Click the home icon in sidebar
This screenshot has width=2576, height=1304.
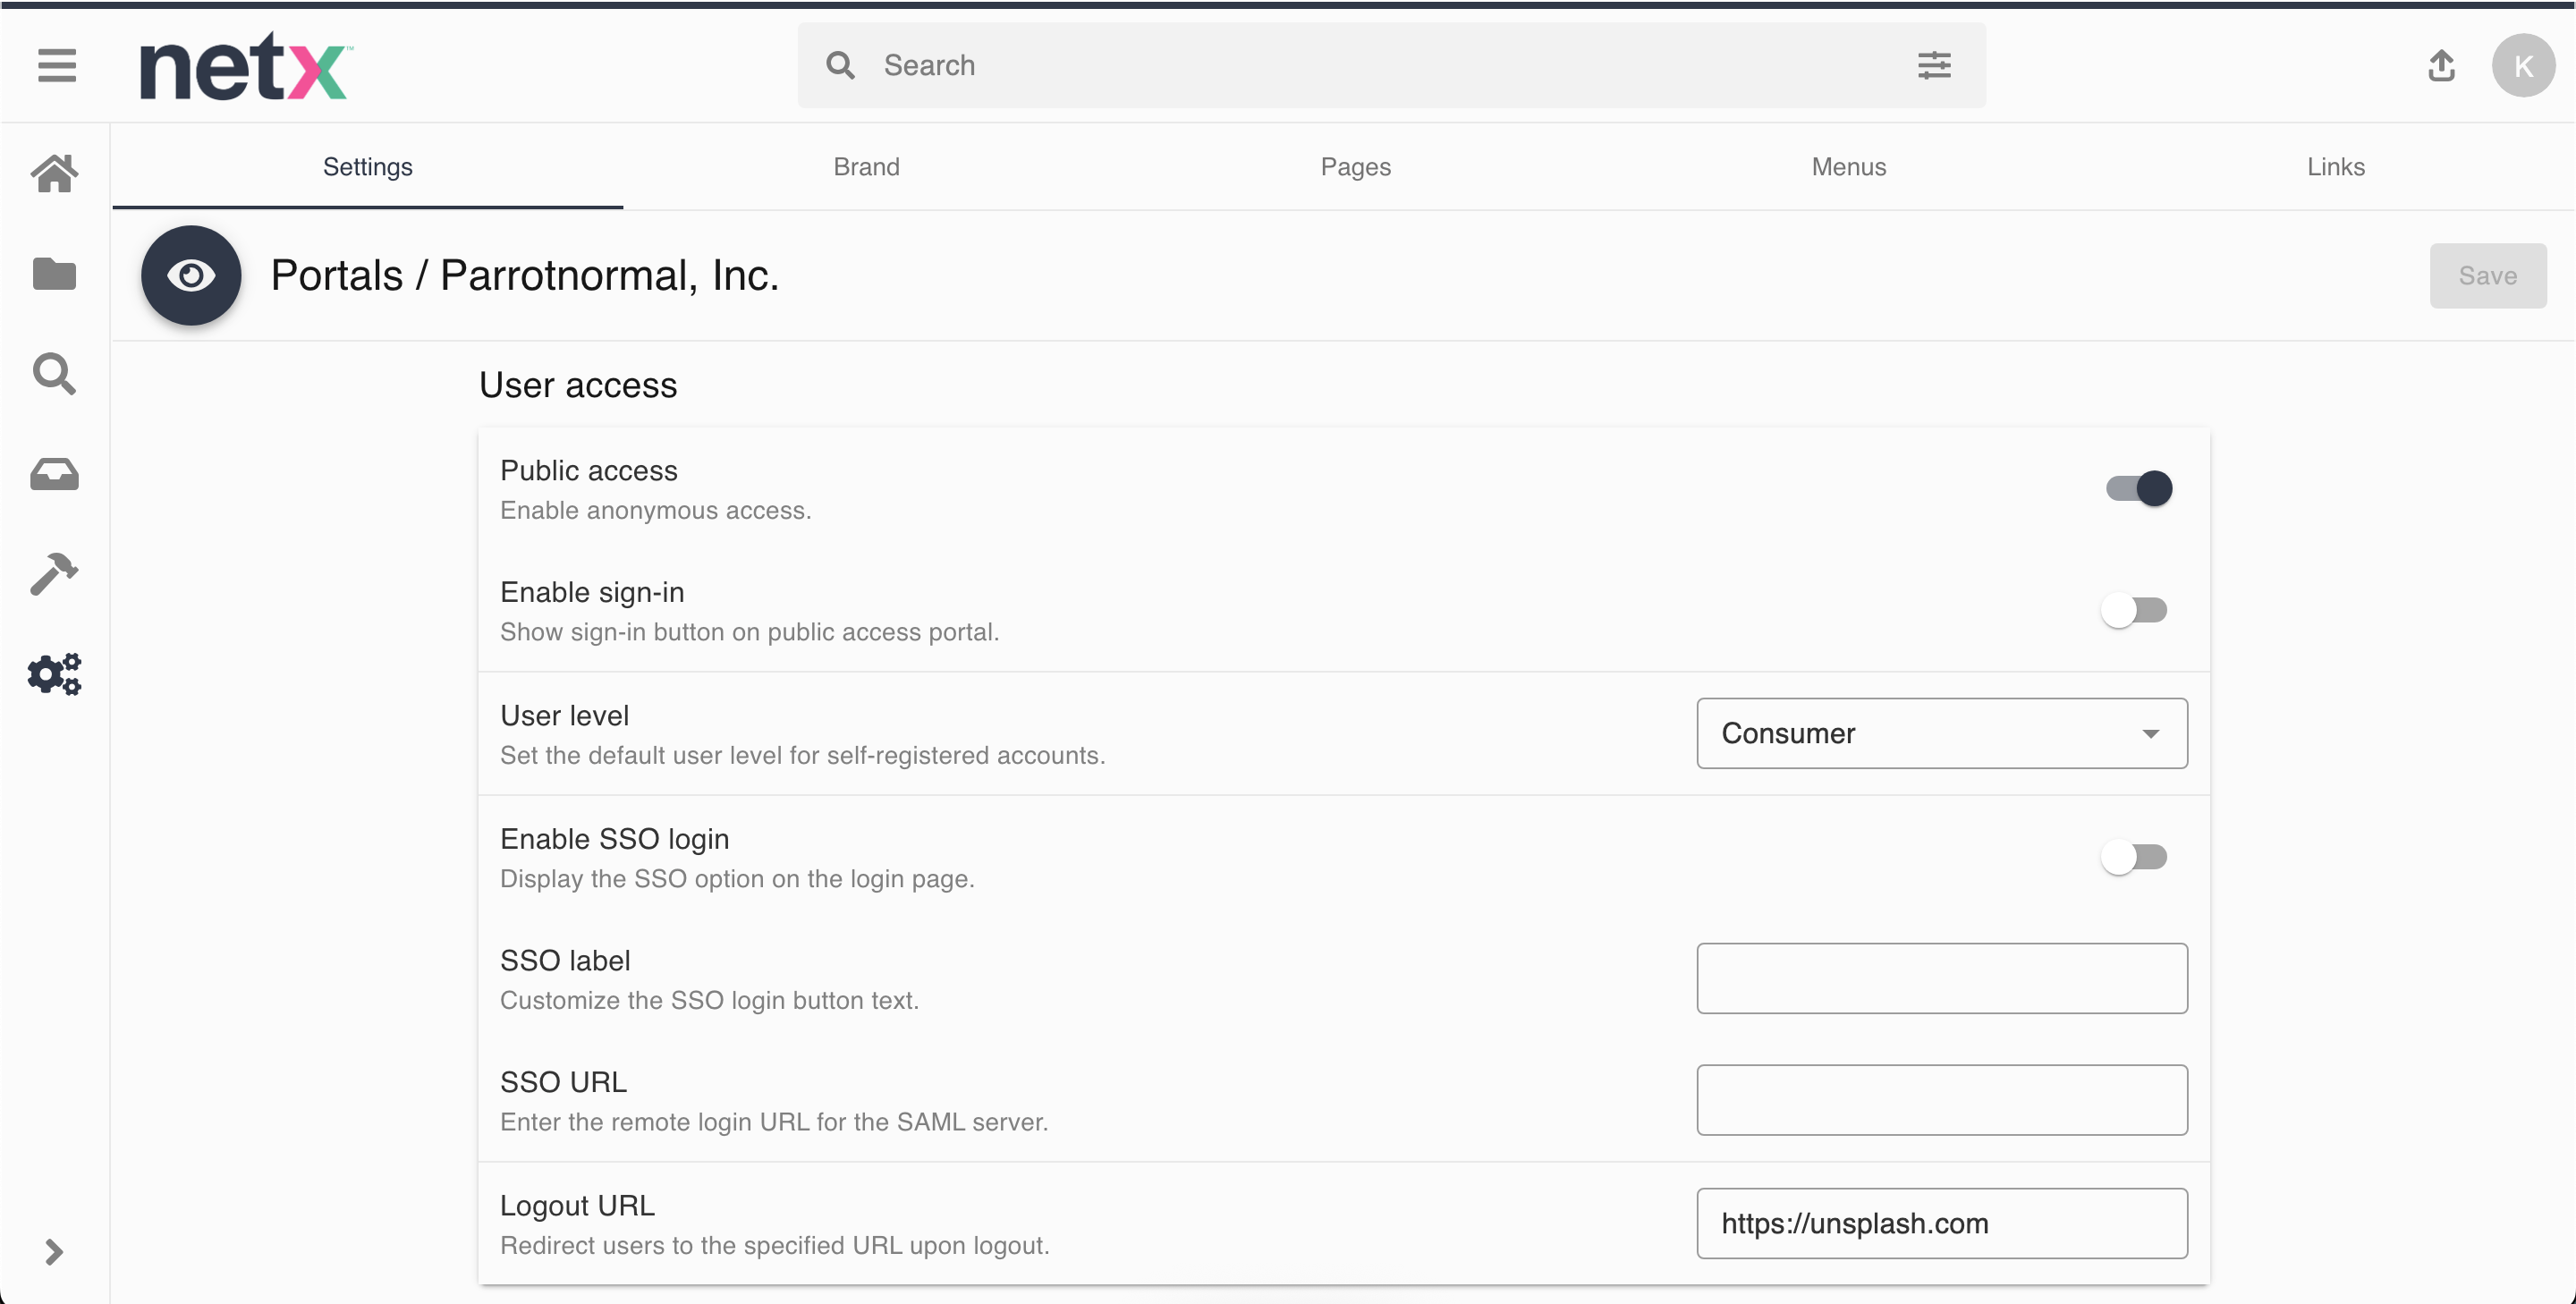coord(54,173)
